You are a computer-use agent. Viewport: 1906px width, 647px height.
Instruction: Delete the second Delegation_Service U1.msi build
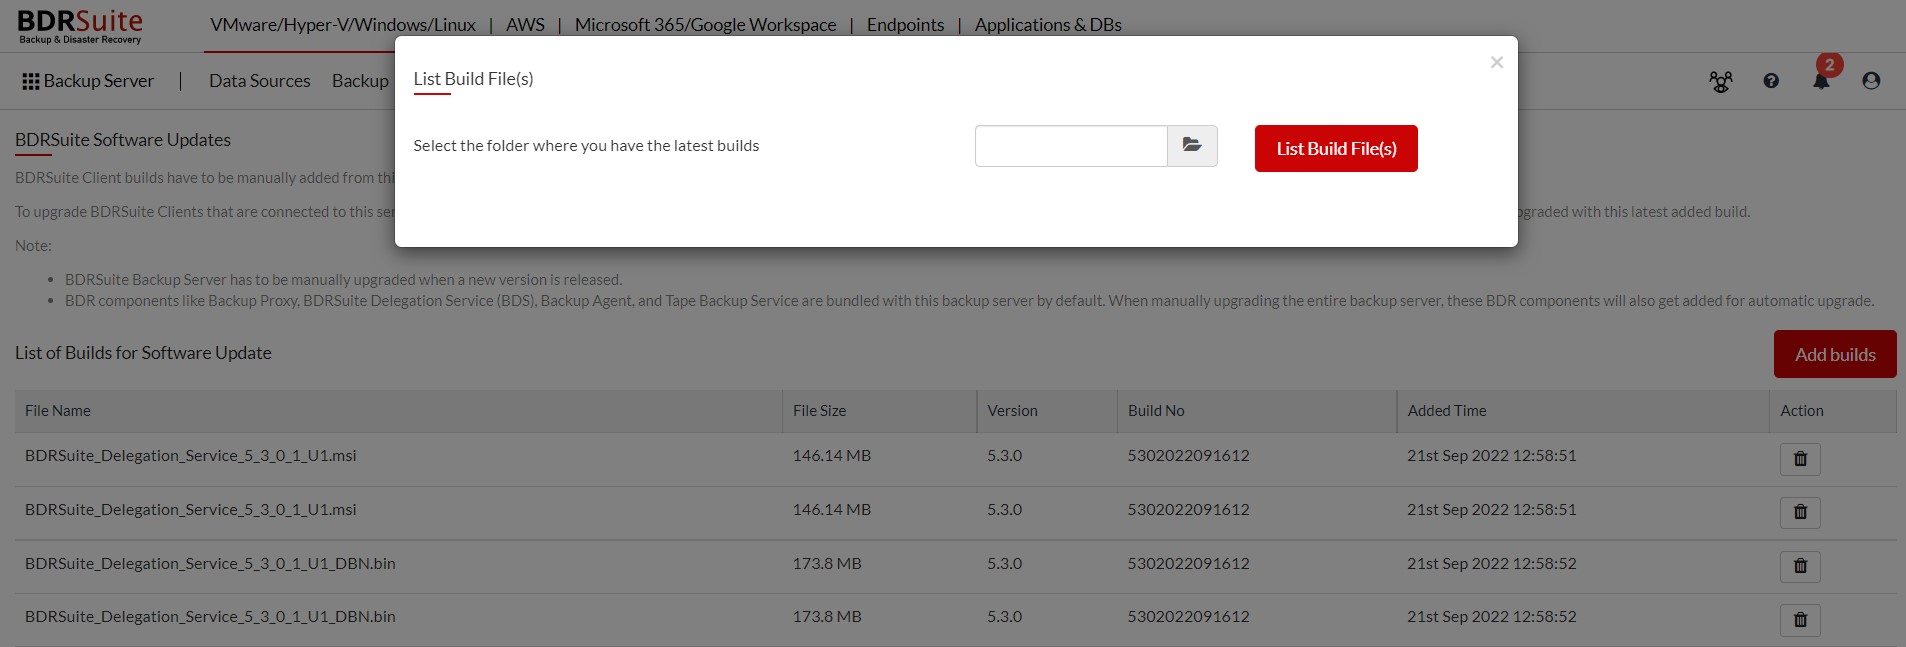(x=1800, y=512)
